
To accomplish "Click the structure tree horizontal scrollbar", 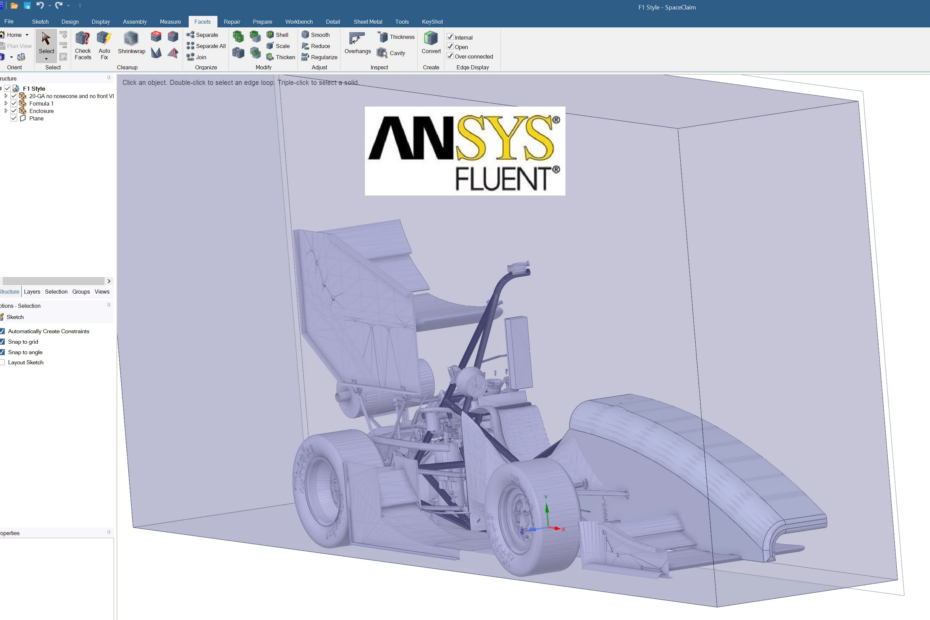I will (53, 281).
